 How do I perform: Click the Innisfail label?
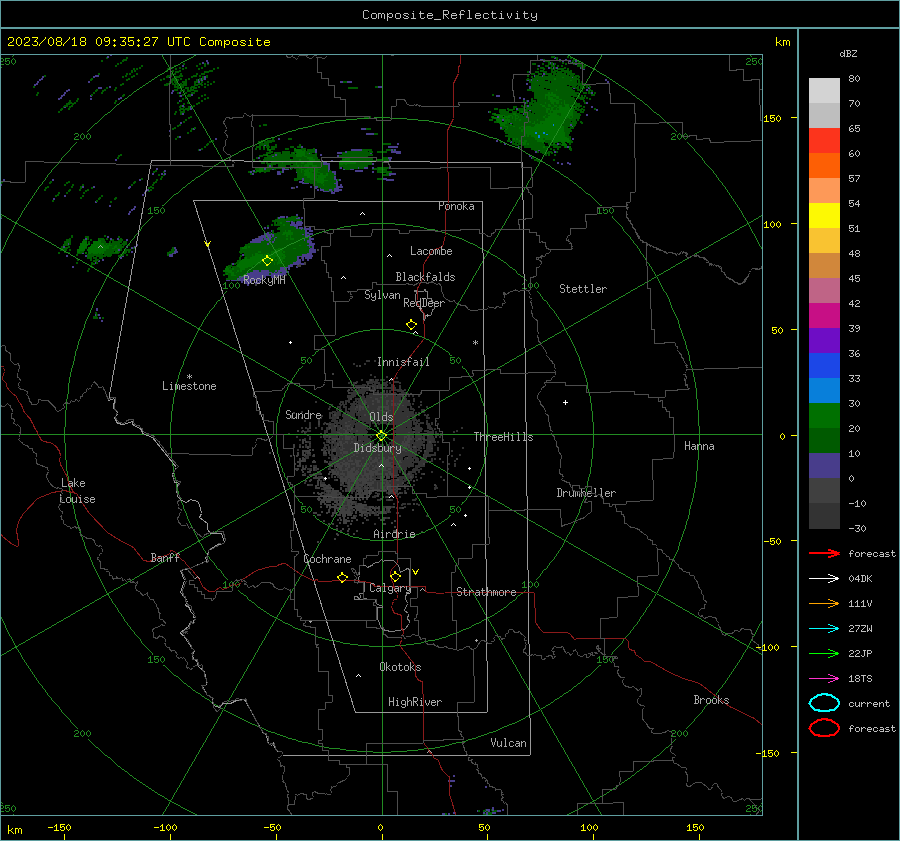(x=403, y=362)
